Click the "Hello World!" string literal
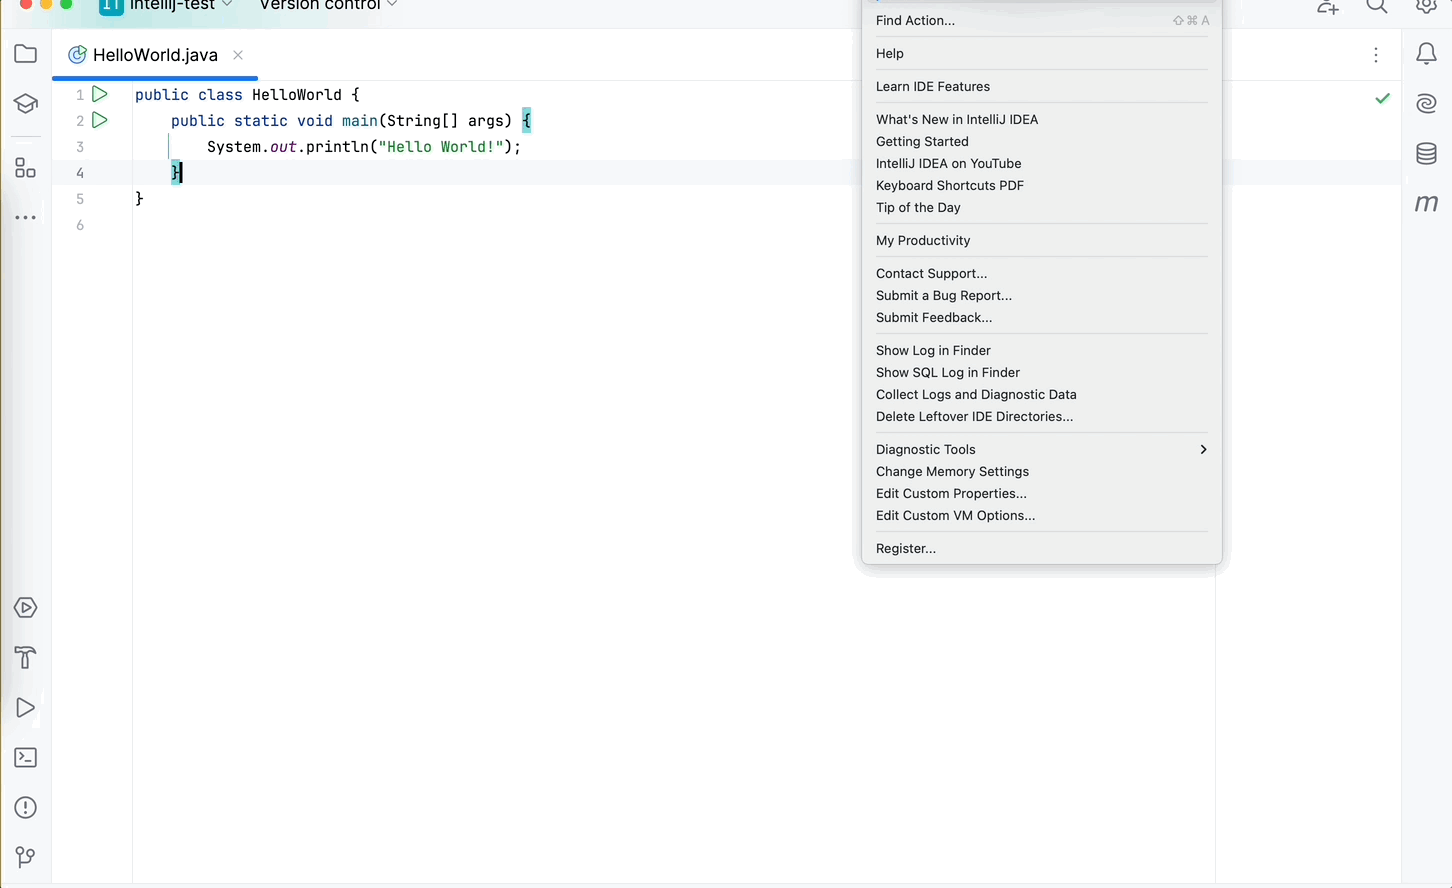1452x888 pixels. tap(441, 147)
